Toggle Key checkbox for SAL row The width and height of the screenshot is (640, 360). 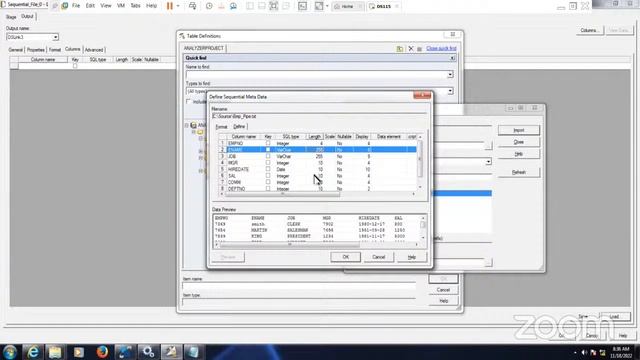tap(268, 176)
